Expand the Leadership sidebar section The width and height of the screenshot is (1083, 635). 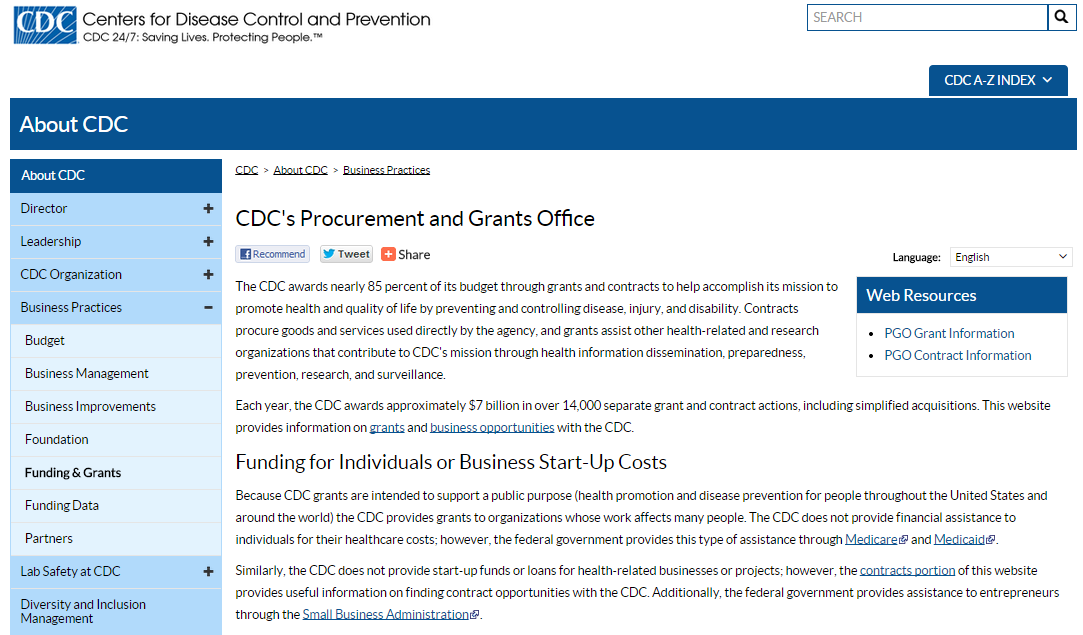(x=208, y=242)
